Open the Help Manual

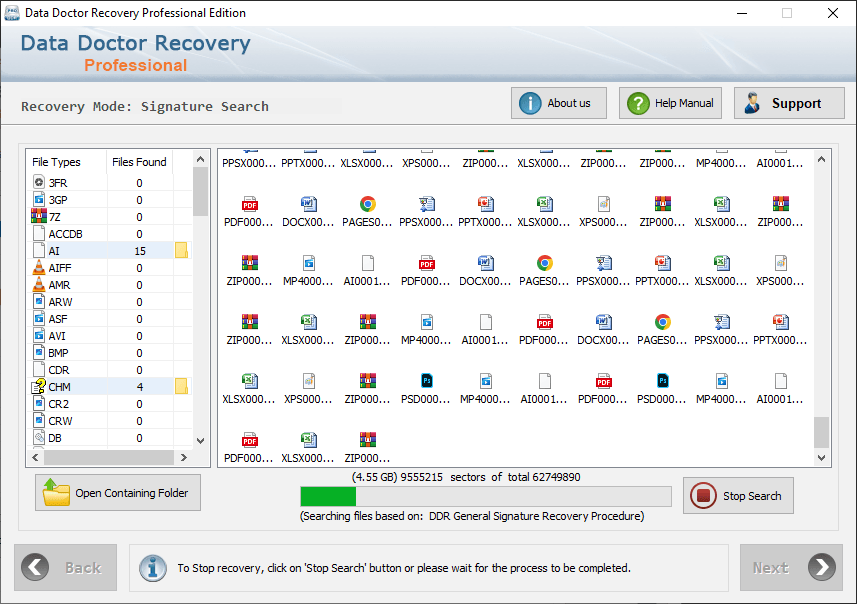pyautogui.click(x=670, y=103)
